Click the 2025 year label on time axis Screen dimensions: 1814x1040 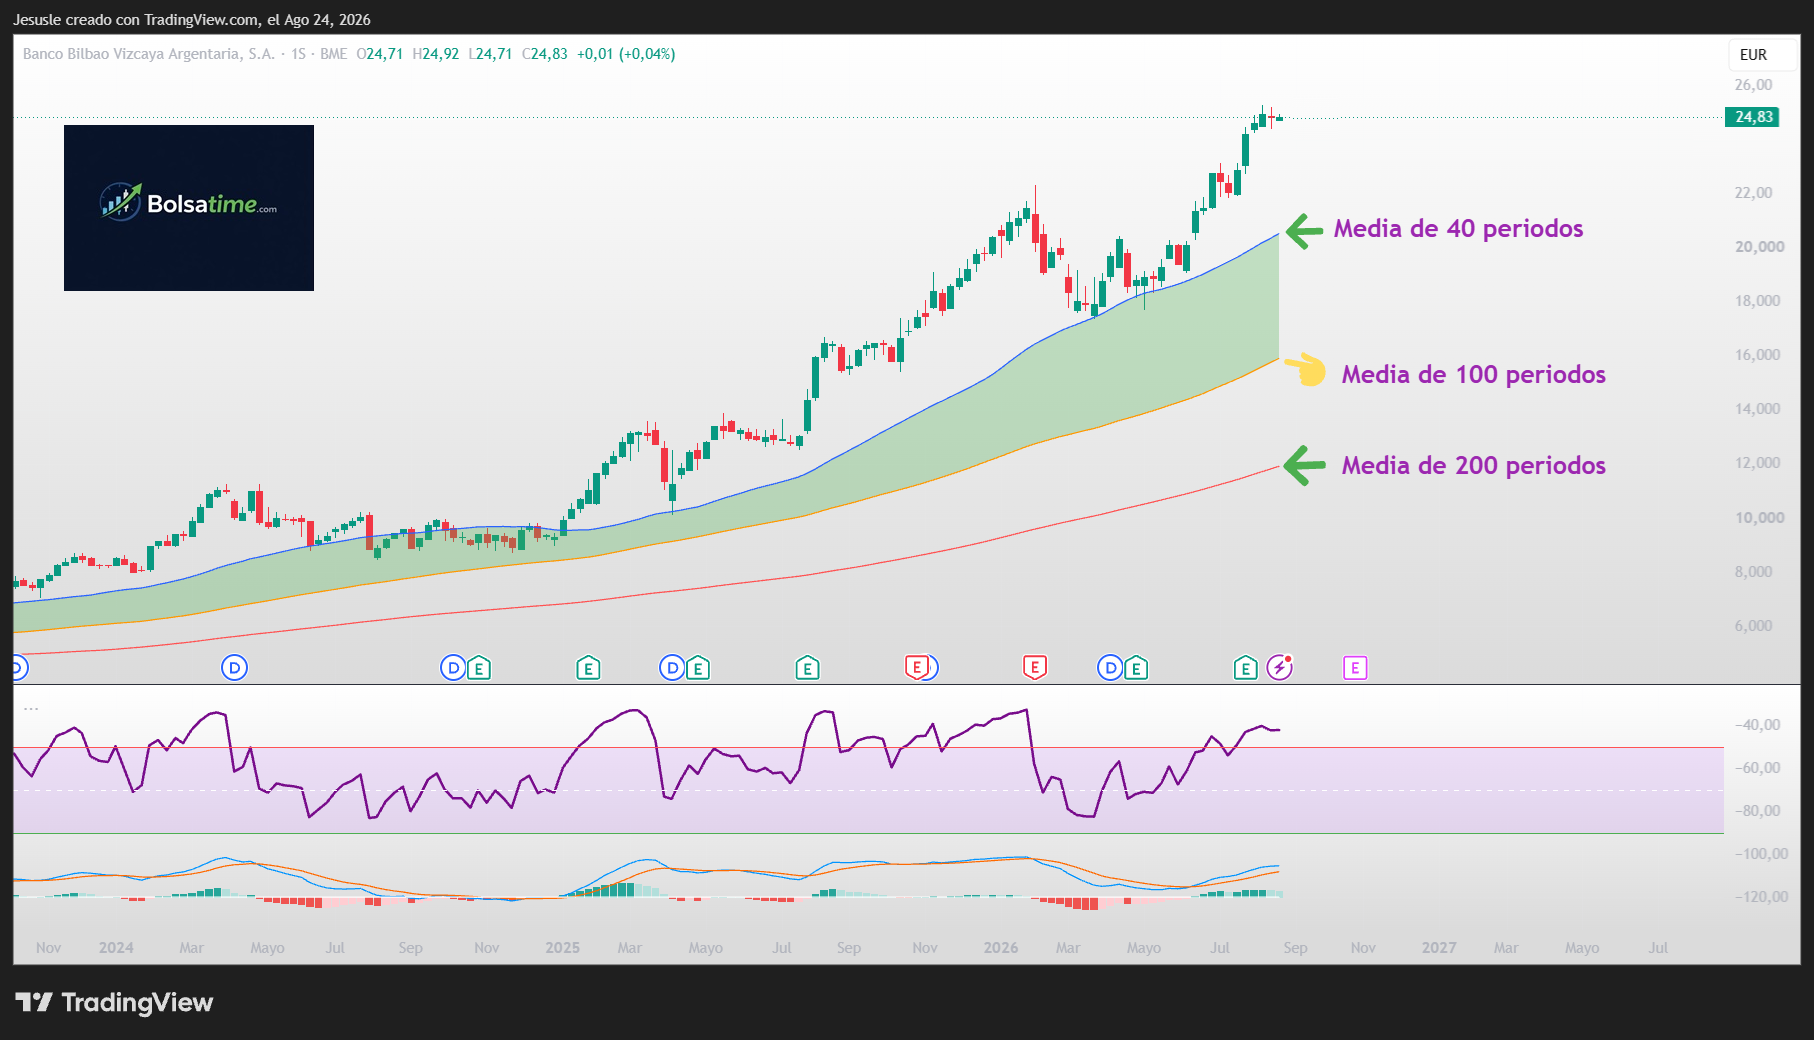[562, 948]
